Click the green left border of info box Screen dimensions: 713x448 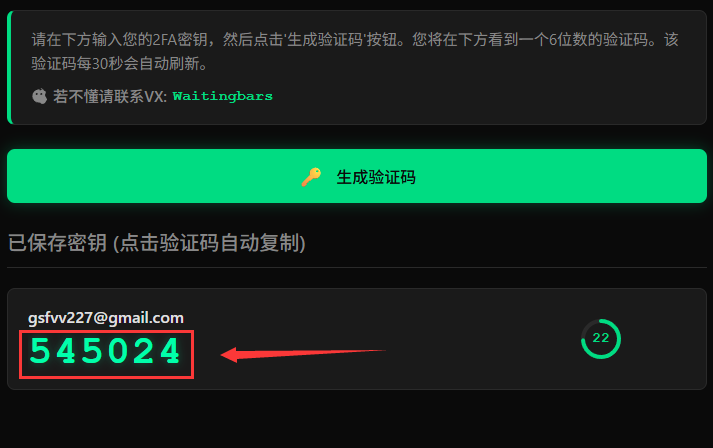click(x=10, y=67)
